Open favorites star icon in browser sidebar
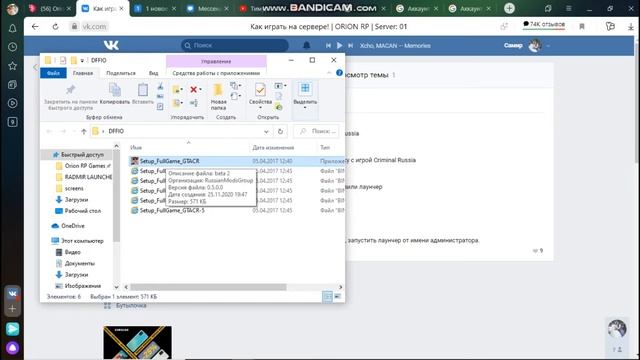Screen dimensions: 640x360 13,66
